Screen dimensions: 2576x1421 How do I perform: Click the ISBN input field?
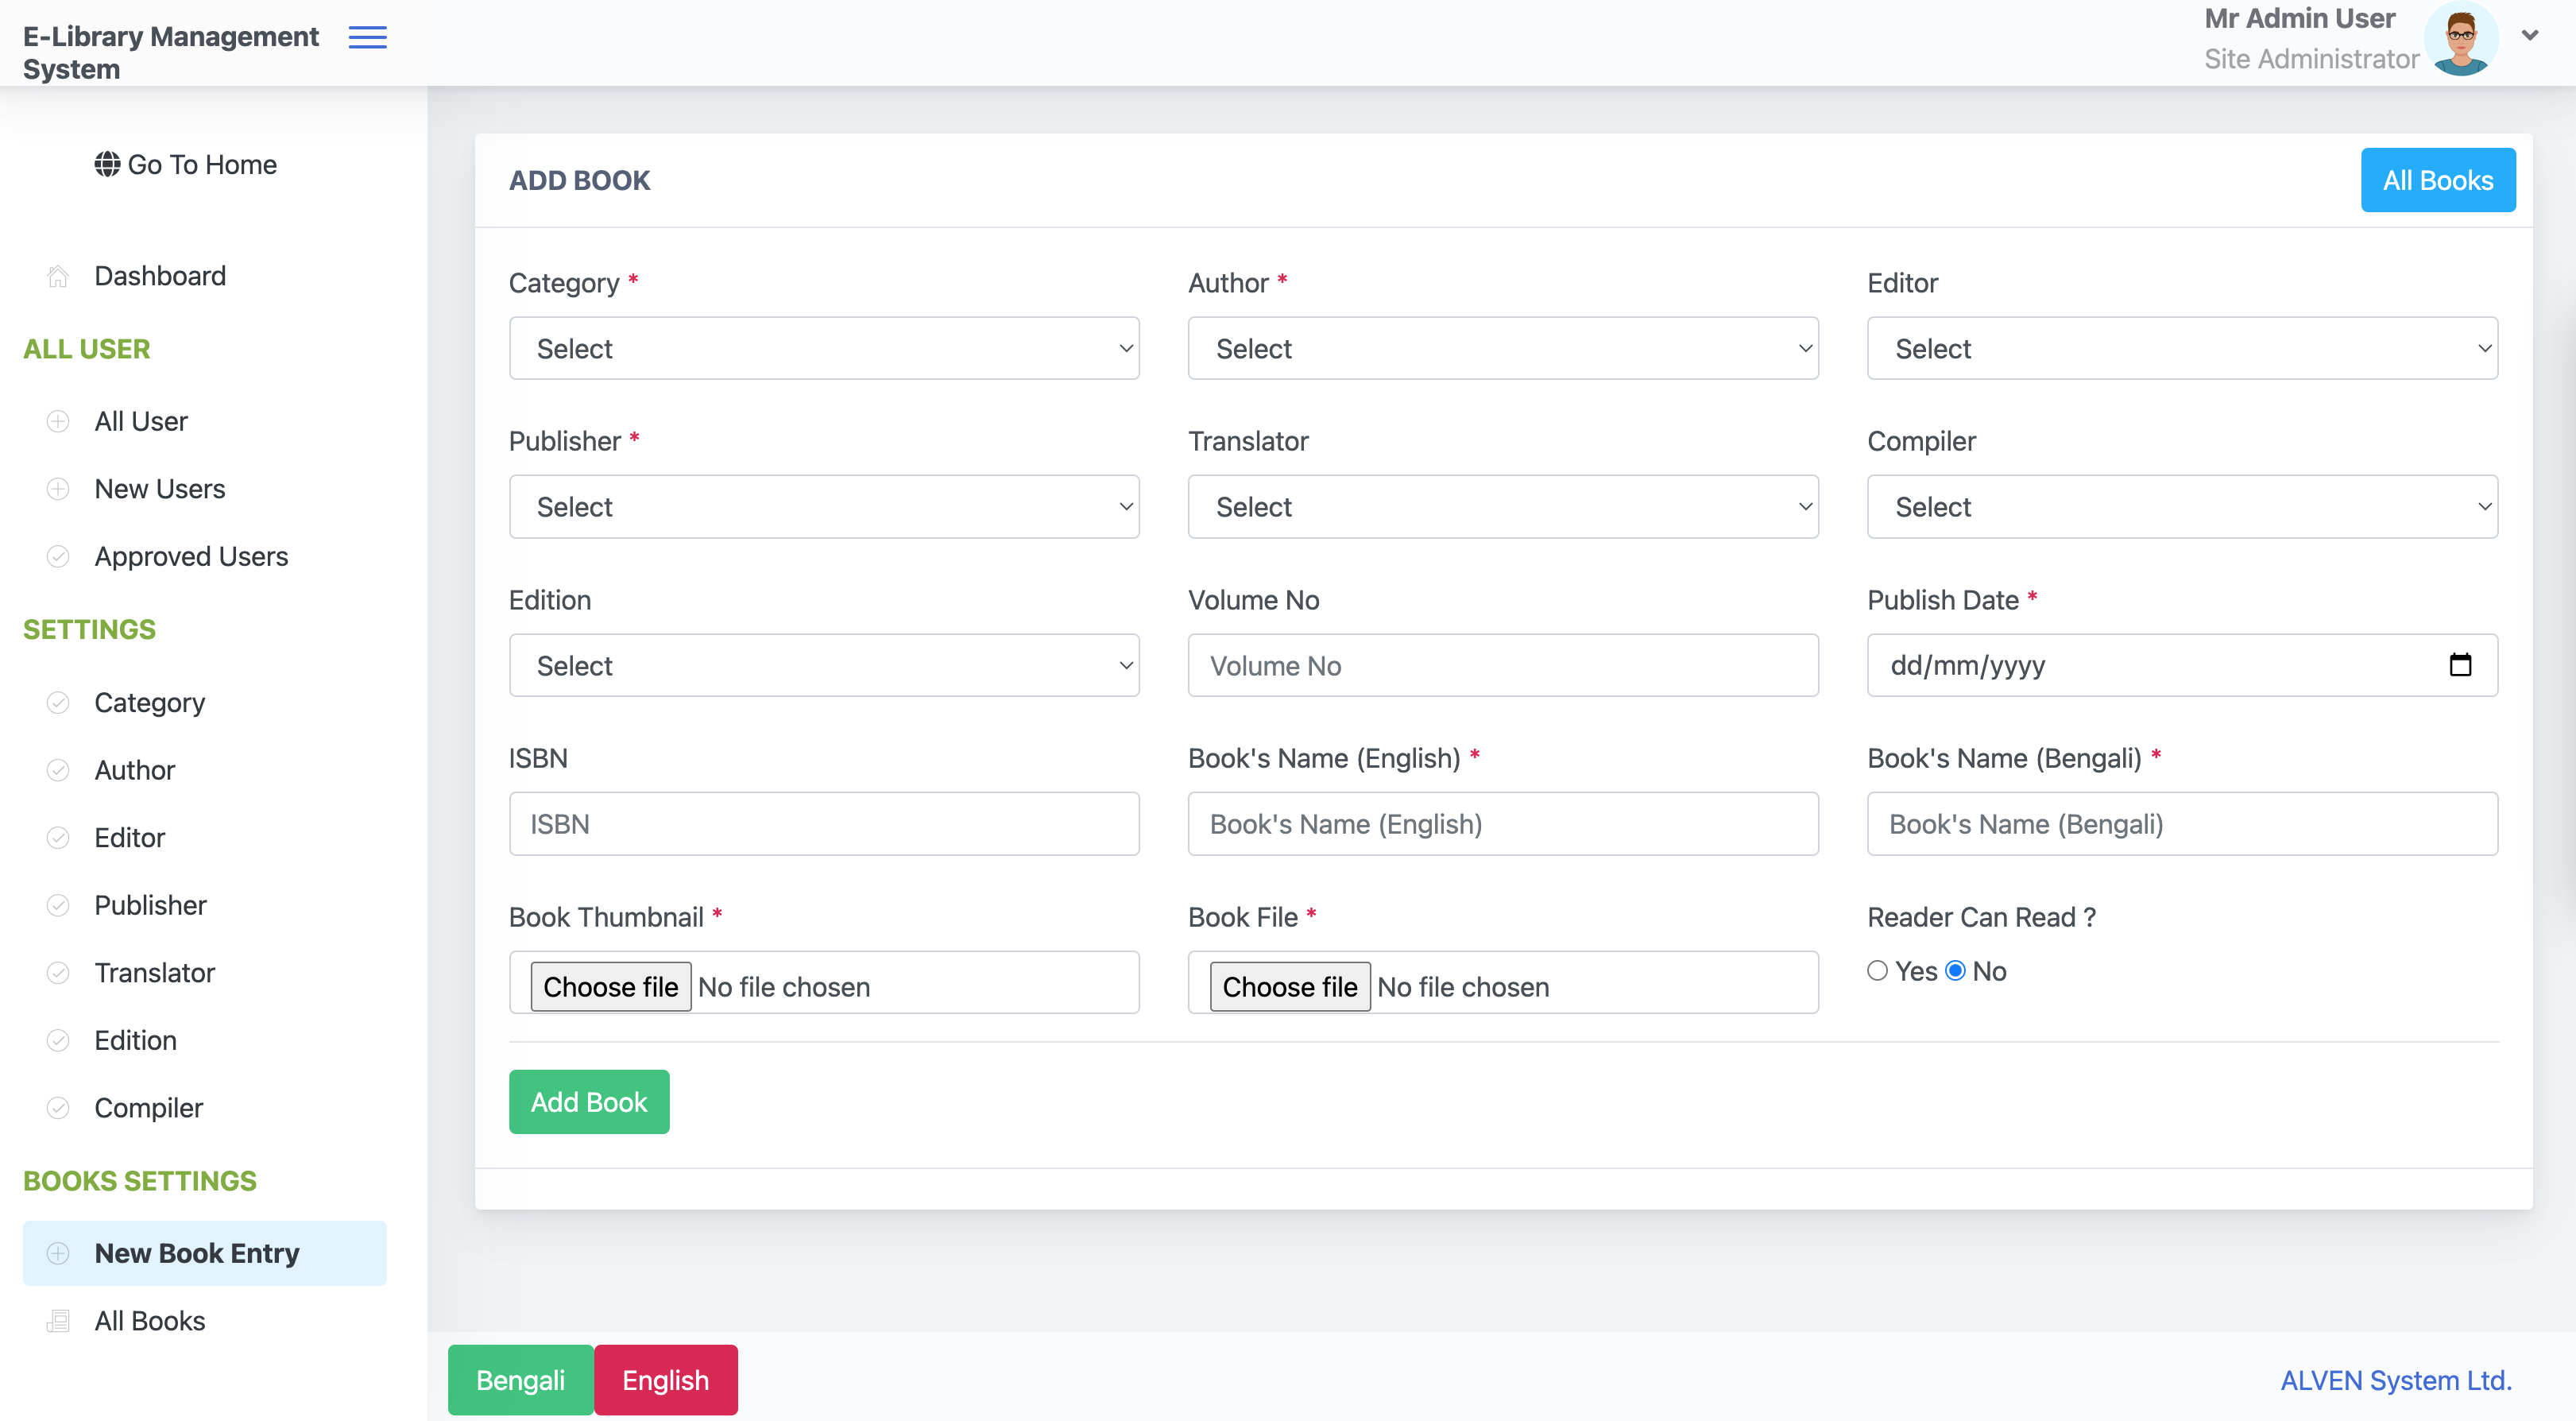coord(824,824)
